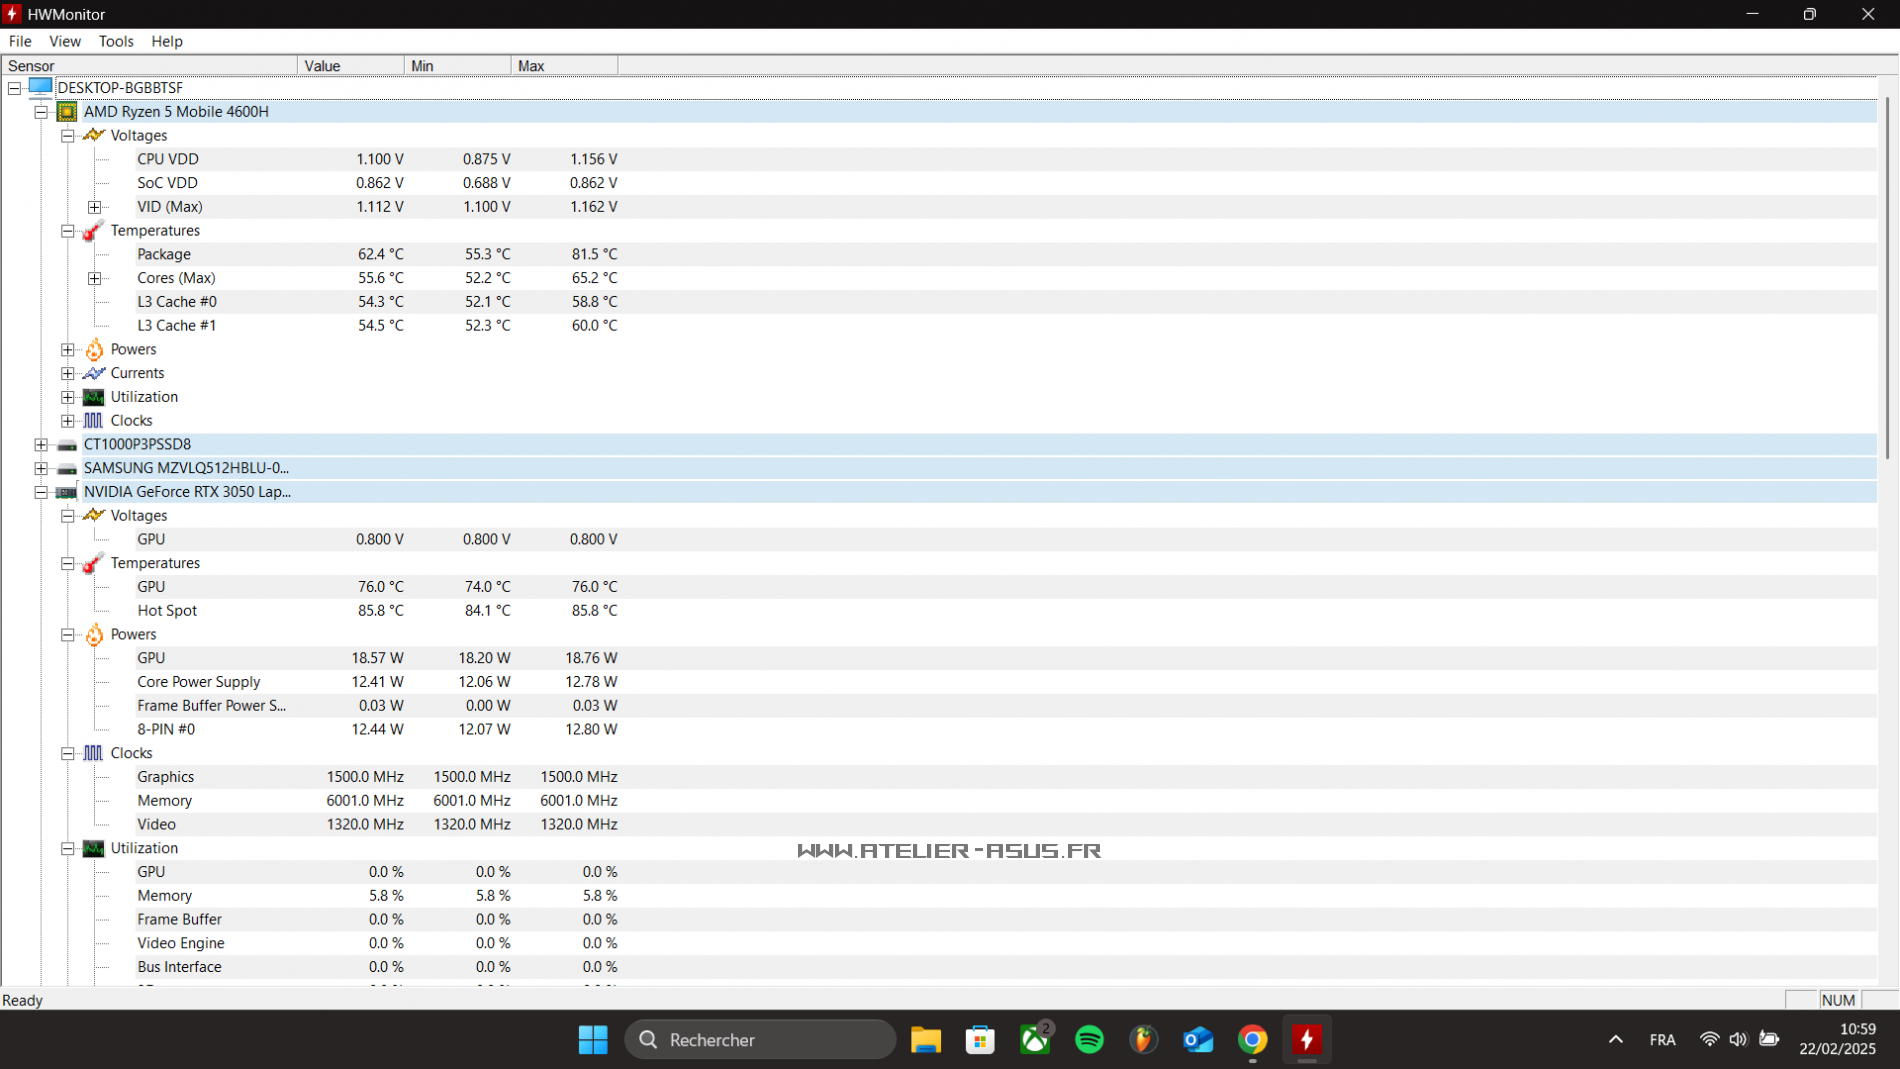The image size is (1900, 1069).
Task: Click the CPU Temperatures thermometer icon
Action: 93,231
